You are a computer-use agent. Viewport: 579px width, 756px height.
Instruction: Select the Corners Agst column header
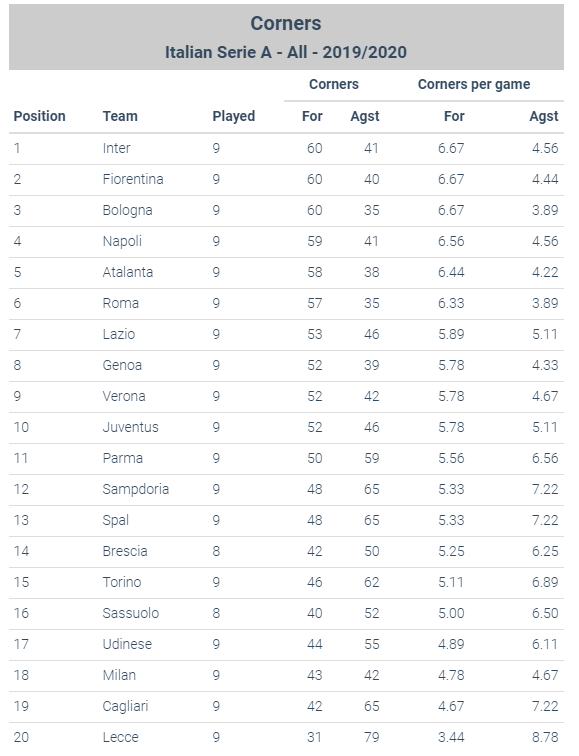364,117
